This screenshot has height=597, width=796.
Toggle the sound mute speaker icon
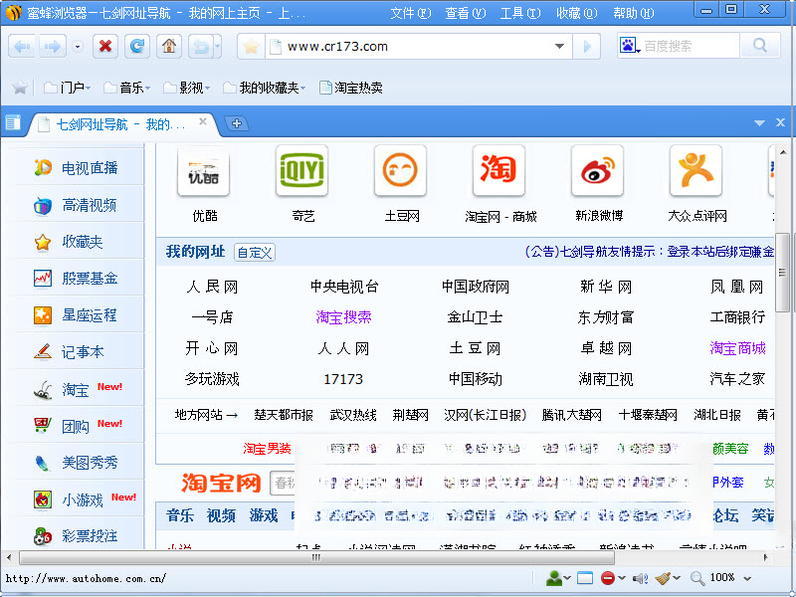640,578
